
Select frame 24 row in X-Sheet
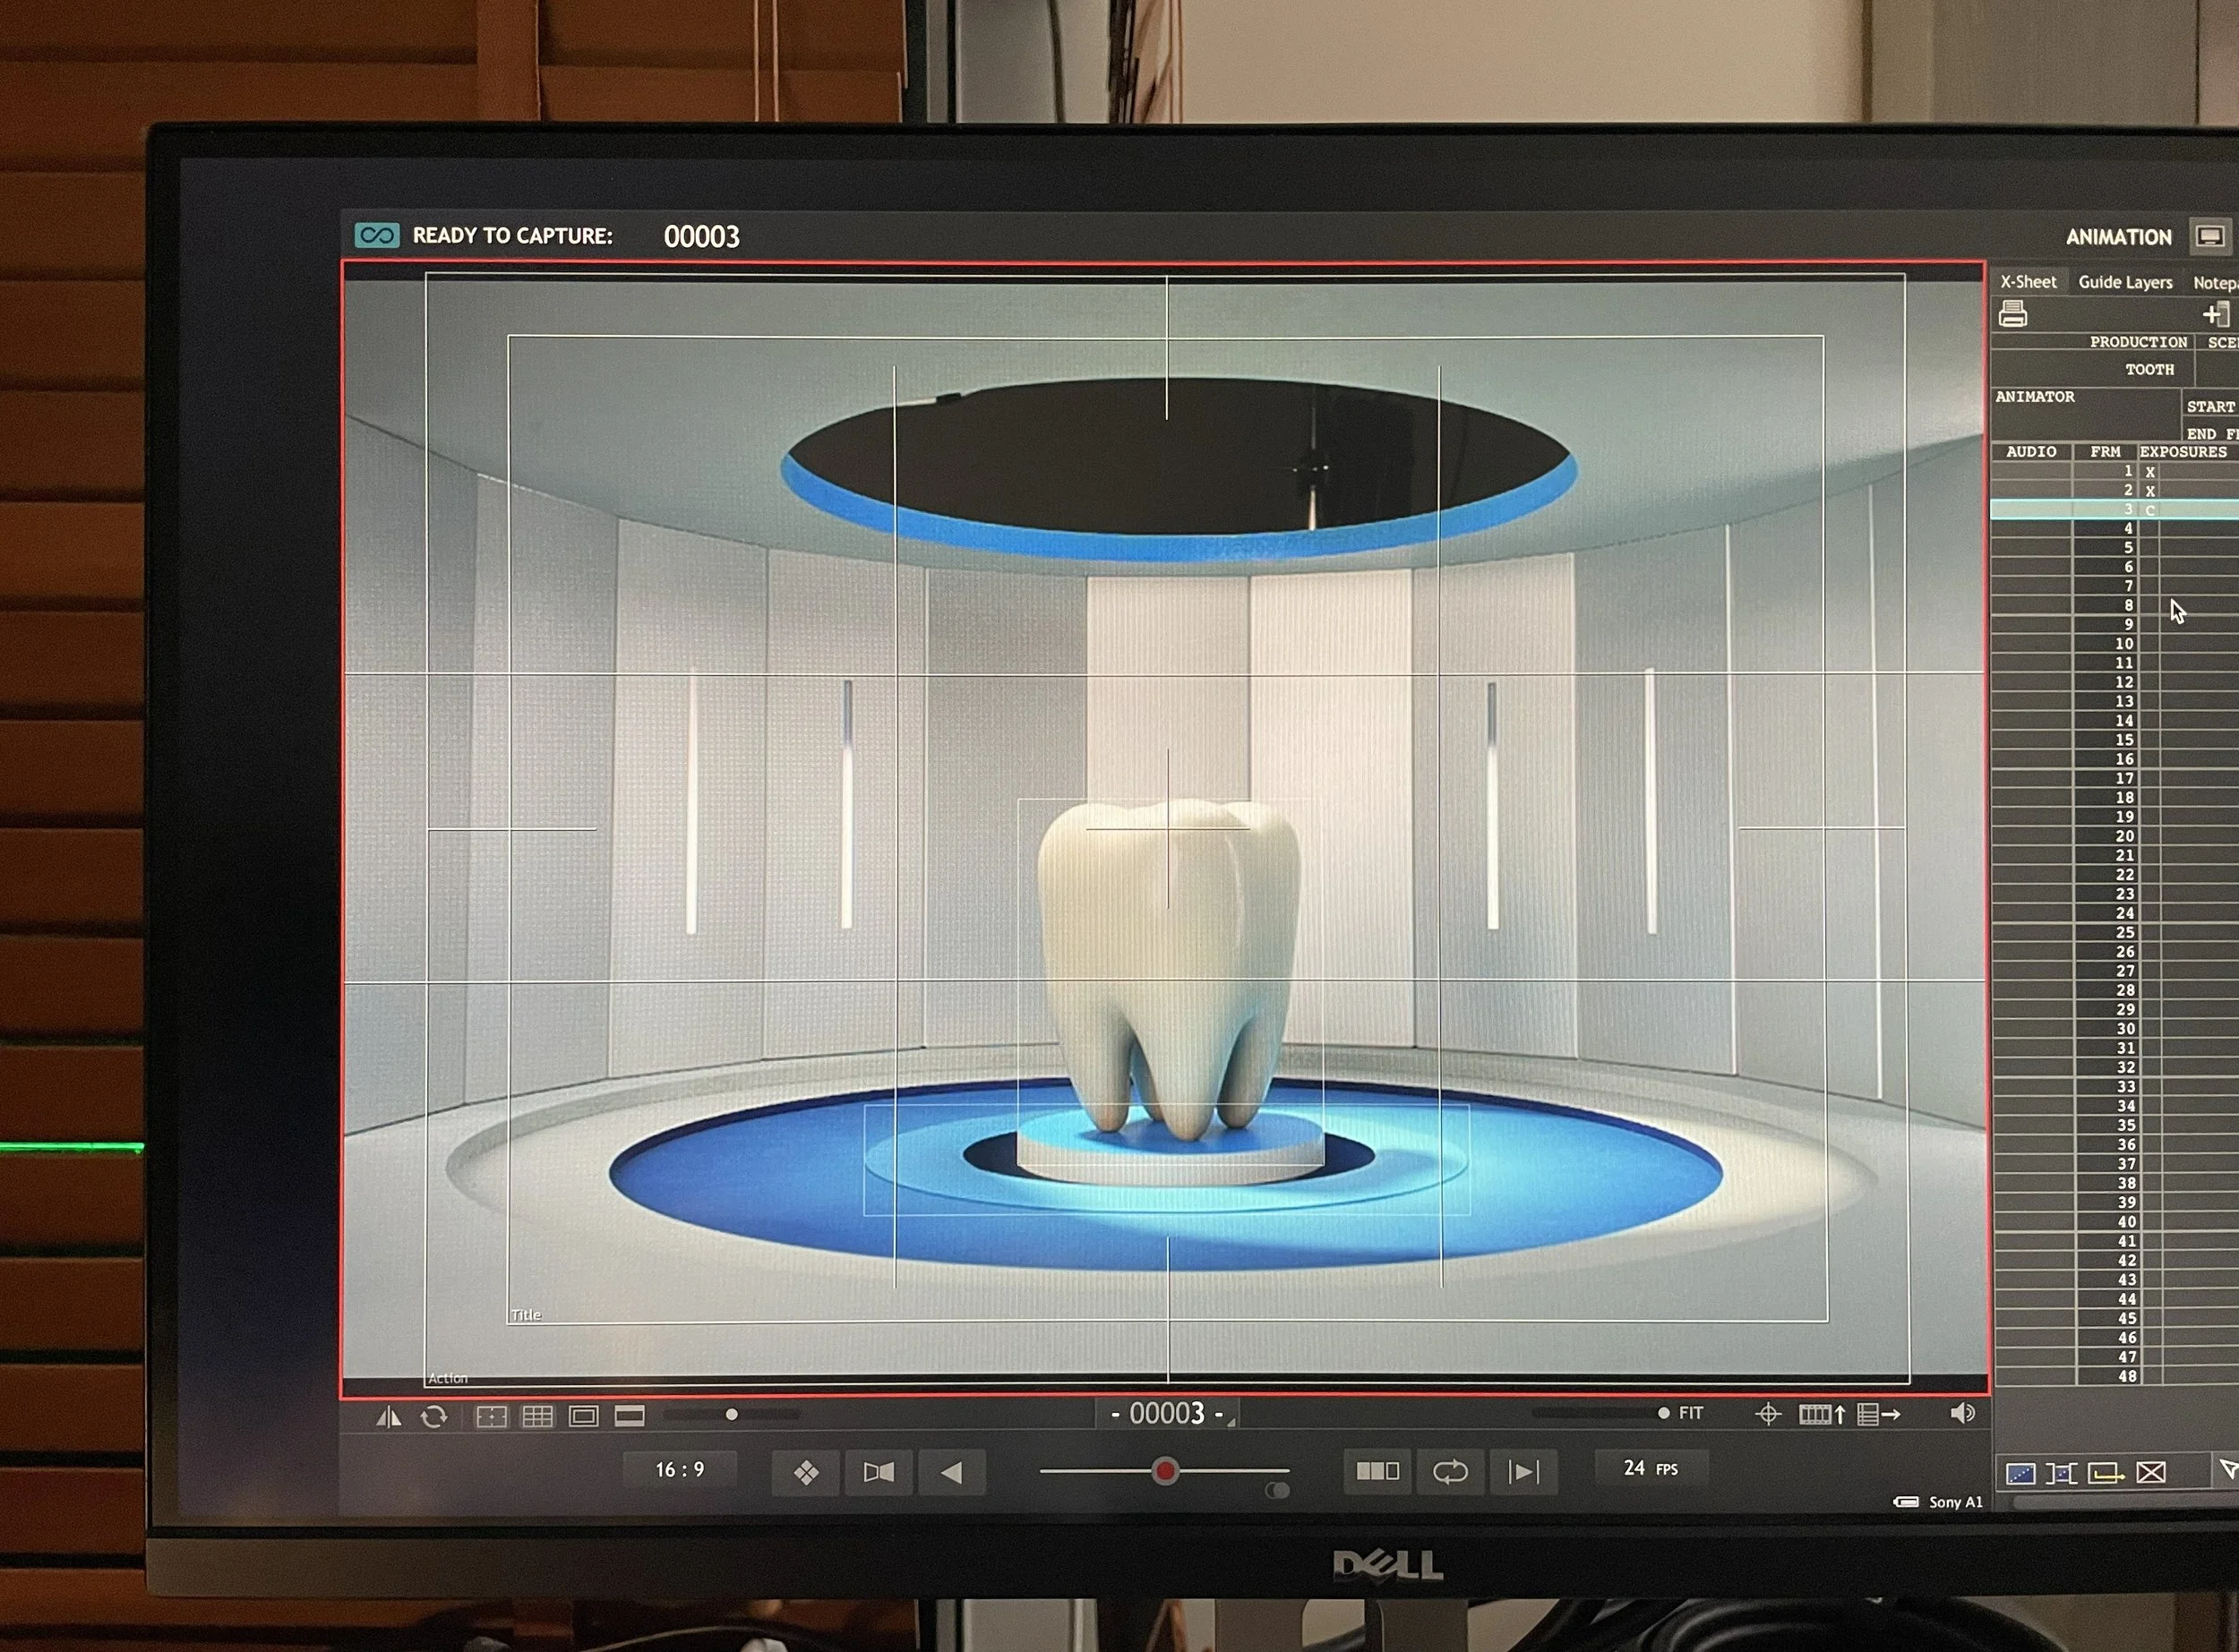(2114, 913)
